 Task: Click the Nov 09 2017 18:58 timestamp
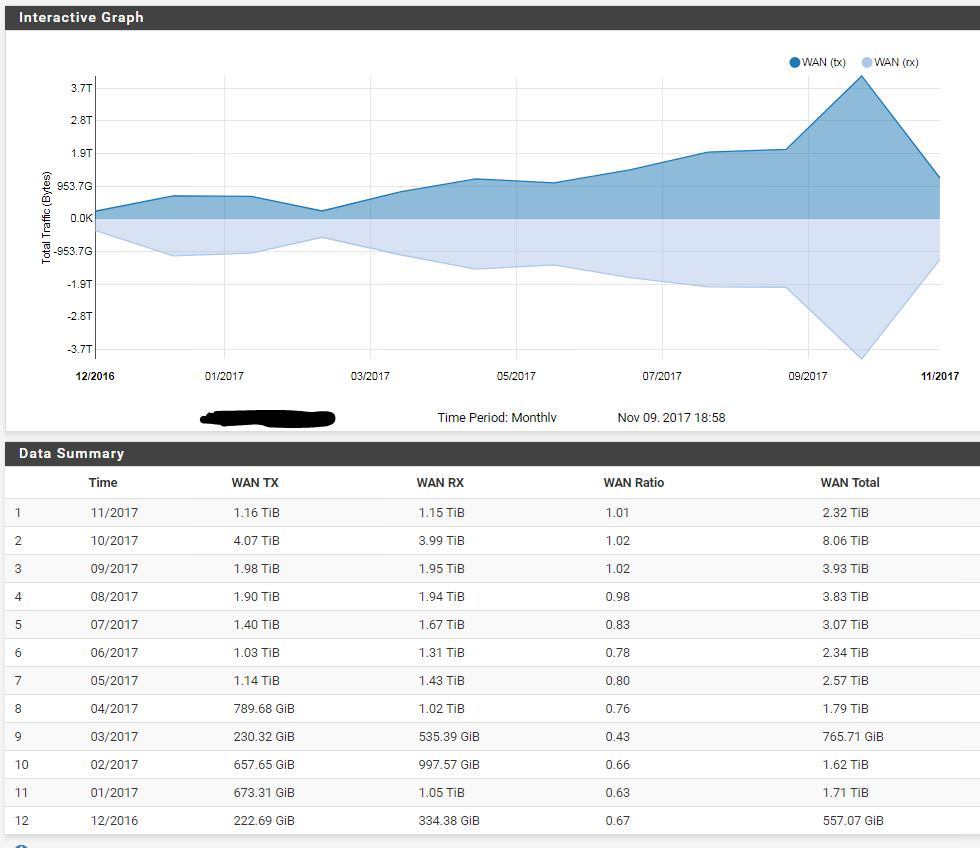[671, 418]
